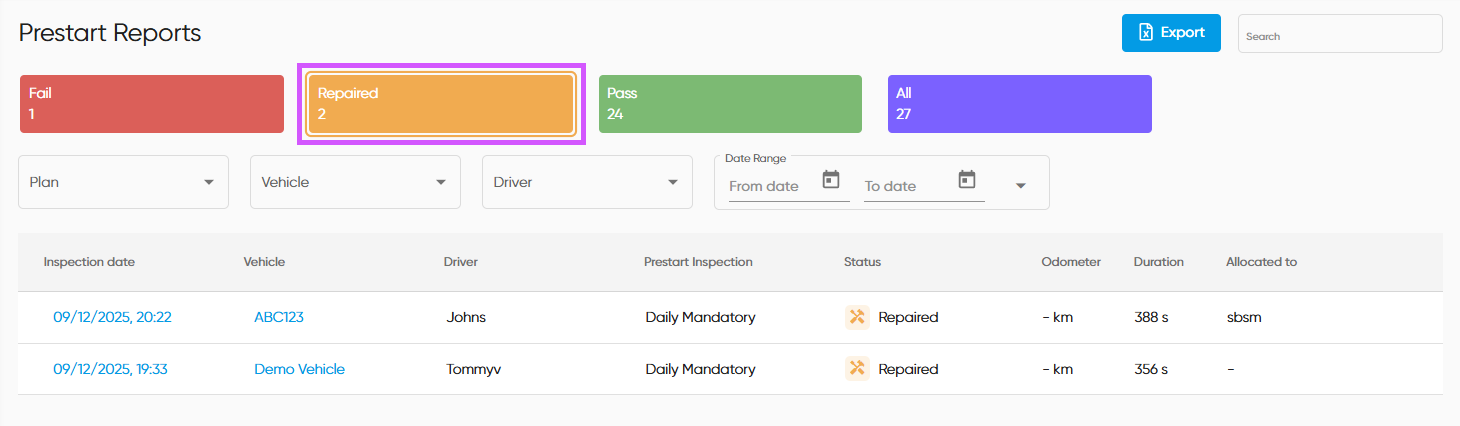Show All prestart reports tab

coord(1019,104)
